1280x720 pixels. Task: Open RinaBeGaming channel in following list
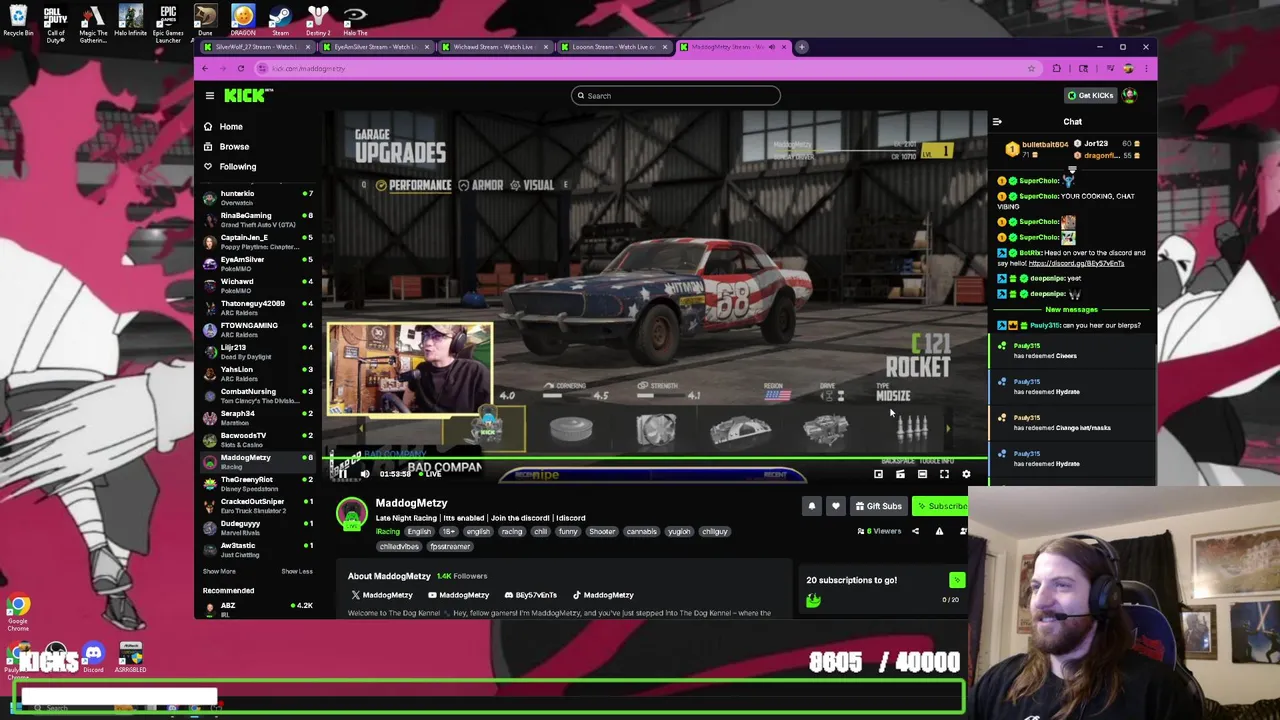click(258, 220)
